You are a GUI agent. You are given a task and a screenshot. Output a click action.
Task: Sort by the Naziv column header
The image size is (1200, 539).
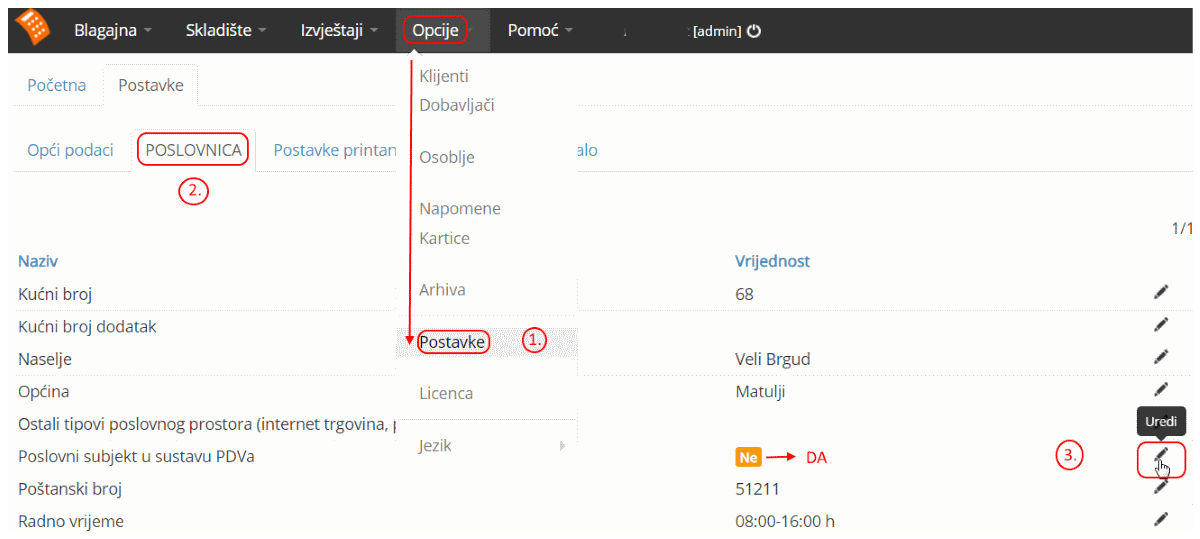[x=38, y=261]
